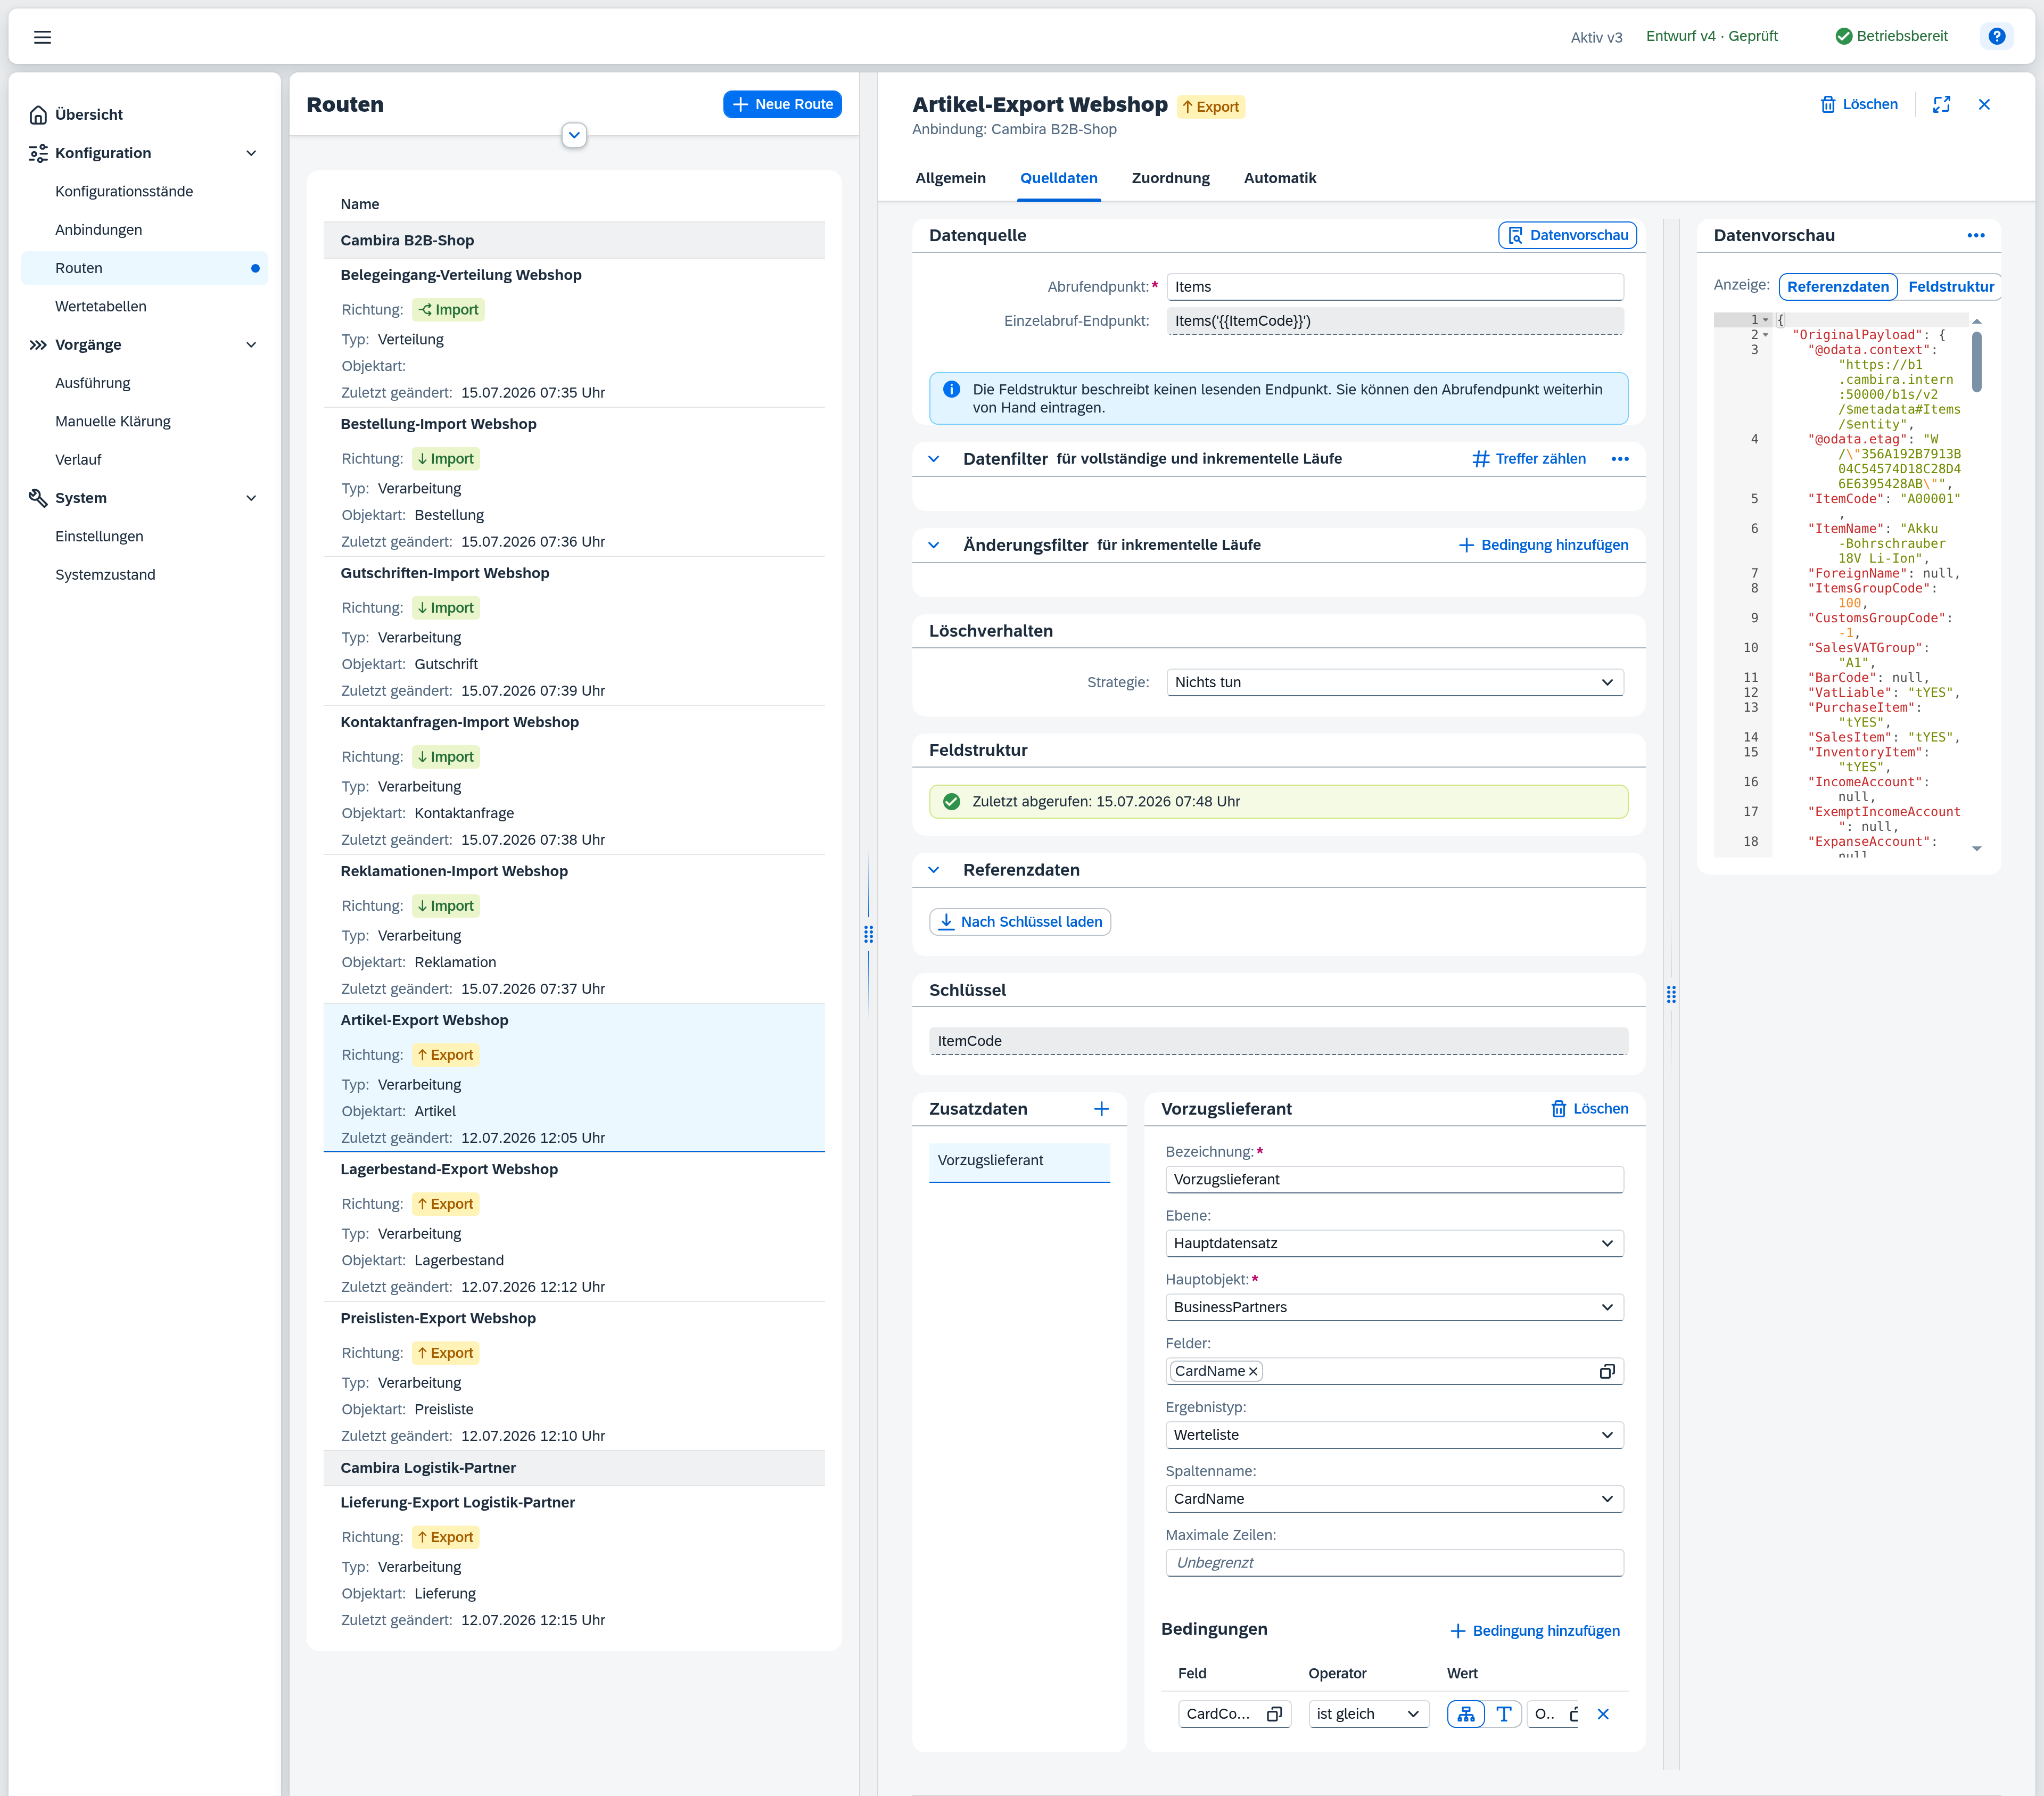Switch to the Zuordnung tab
2044x1796 pixels.
pos(1170,178)
